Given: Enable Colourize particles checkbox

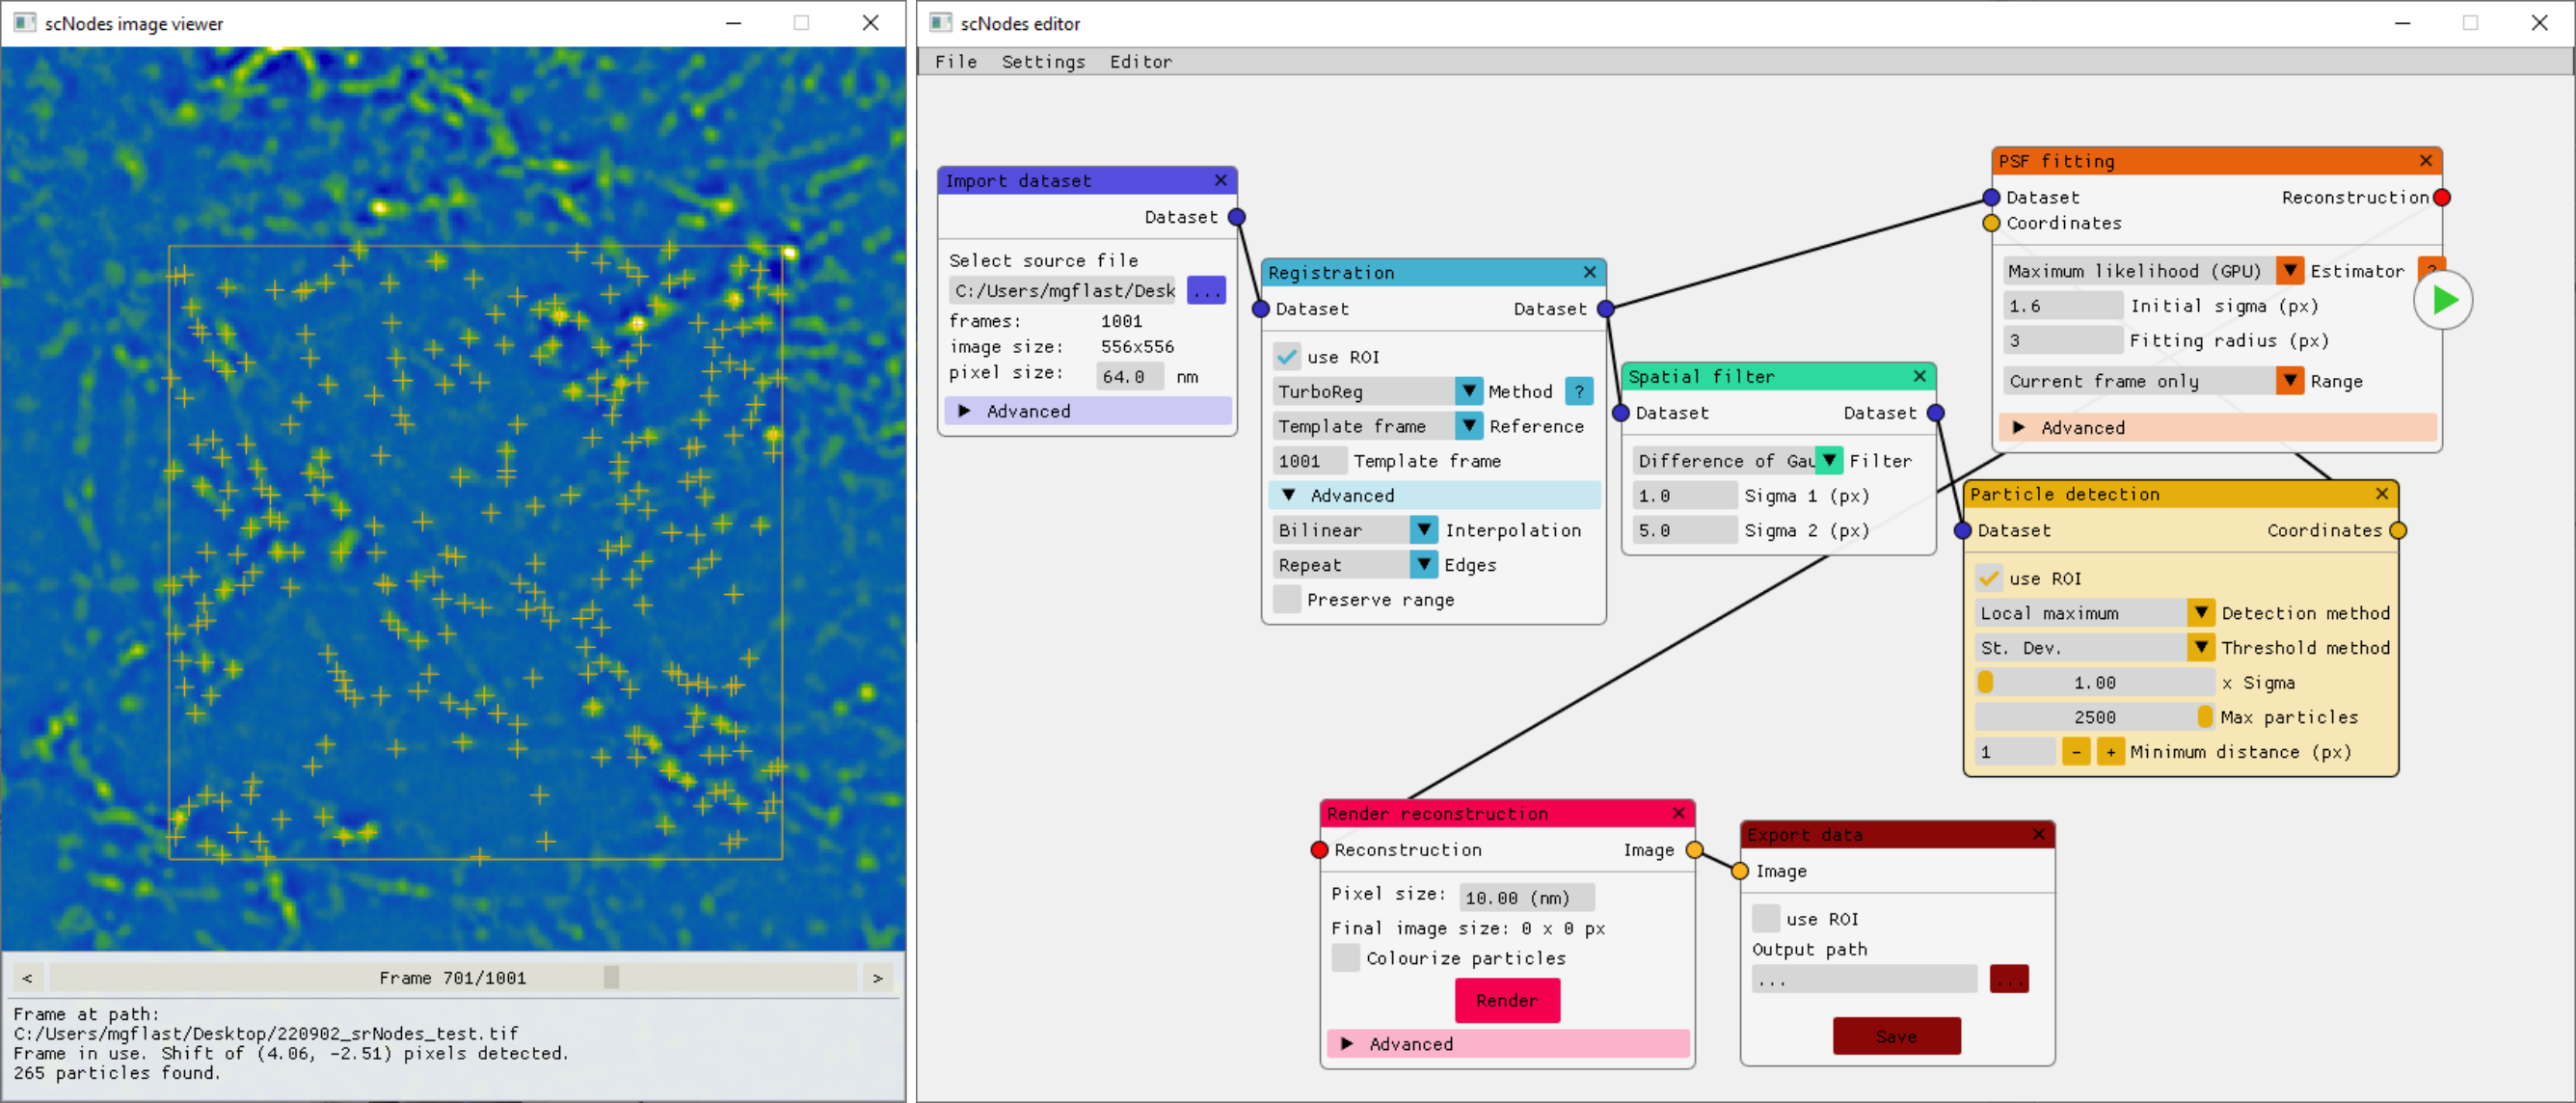Looking at the screenshot, I should click(1346, 958).
